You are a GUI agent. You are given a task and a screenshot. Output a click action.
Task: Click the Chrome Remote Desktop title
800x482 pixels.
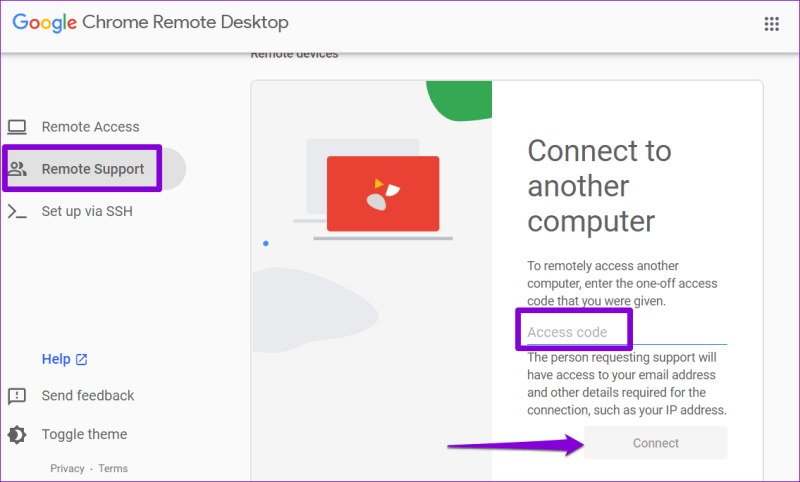pyautogui.click(x=185, y=22)
